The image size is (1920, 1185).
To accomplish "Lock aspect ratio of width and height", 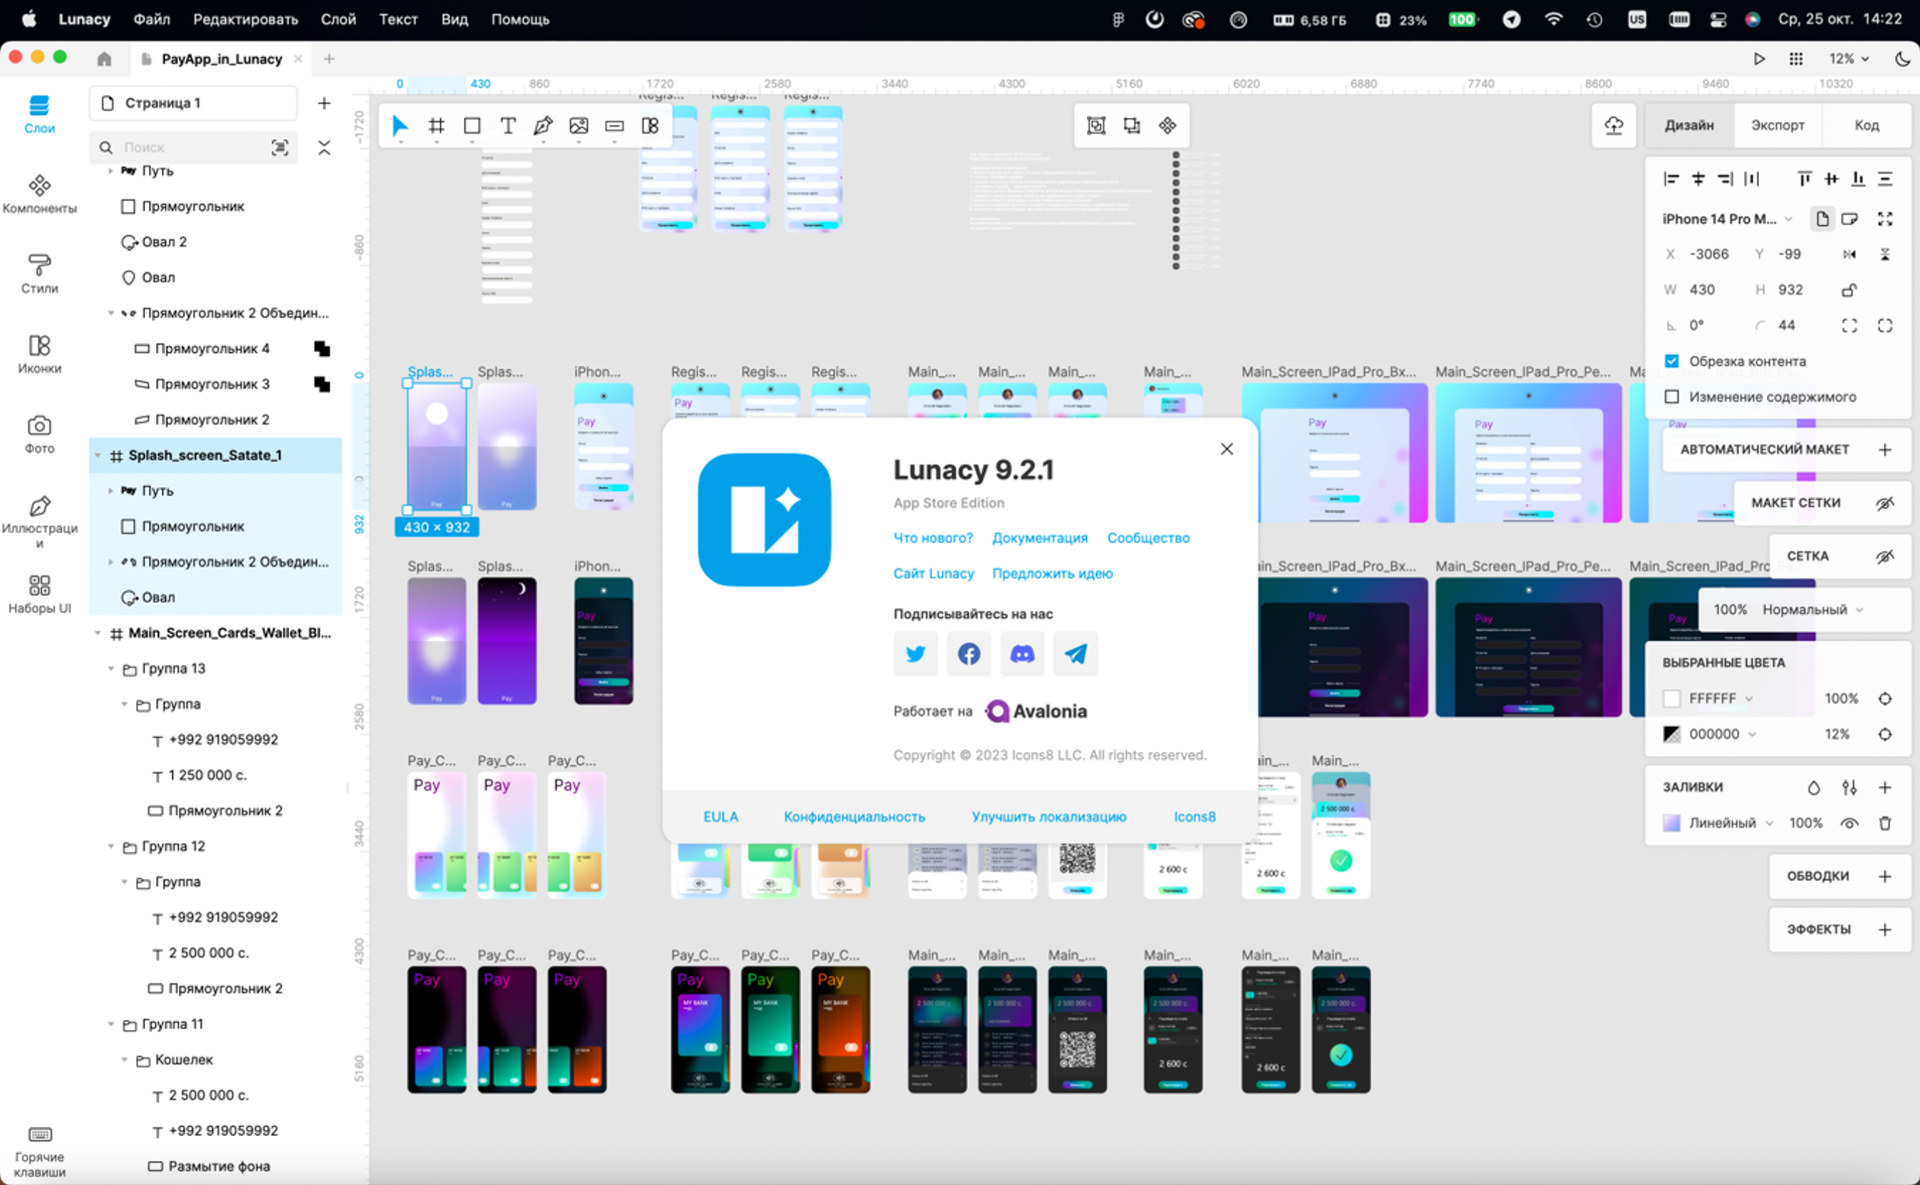I will click(x=1849, y=290).
